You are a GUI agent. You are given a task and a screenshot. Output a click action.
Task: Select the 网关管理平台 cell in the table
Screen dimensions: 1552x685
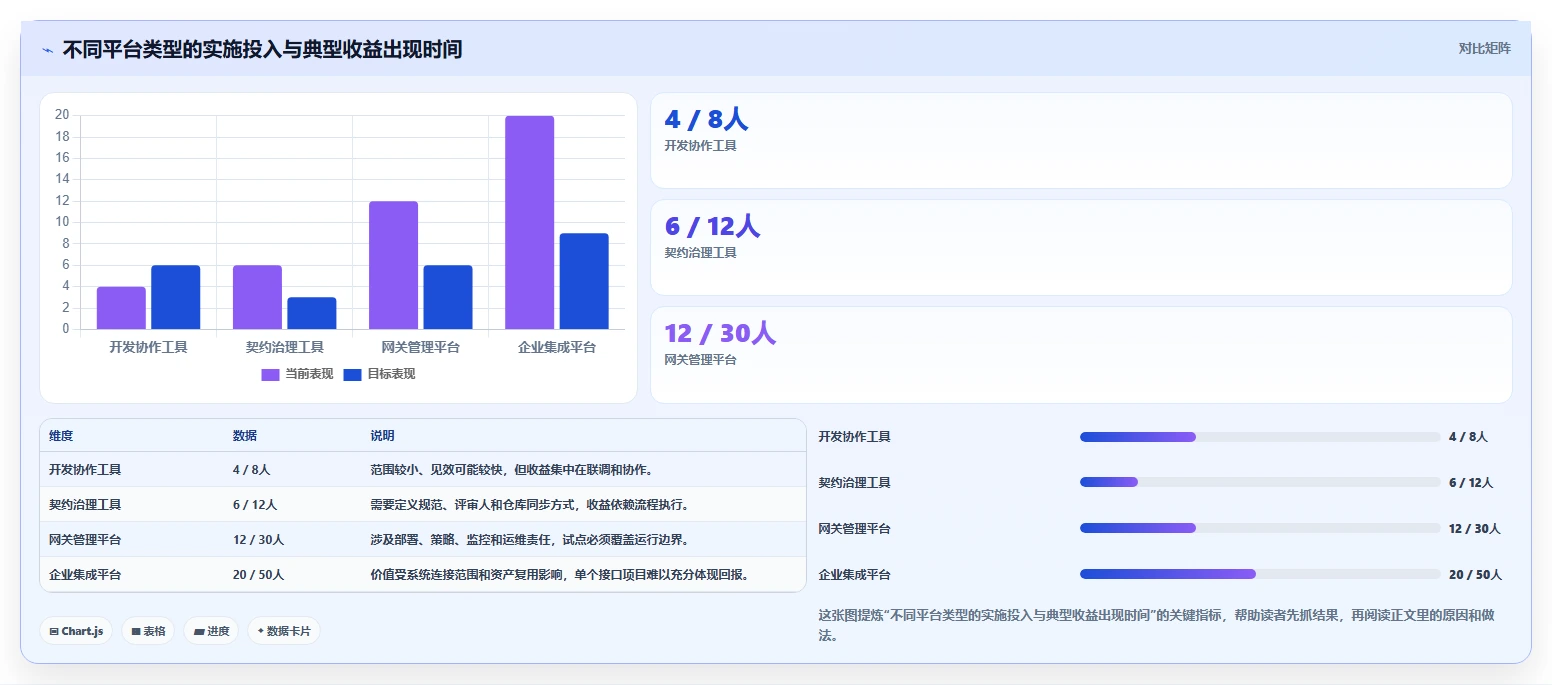(x=85, y=540)
